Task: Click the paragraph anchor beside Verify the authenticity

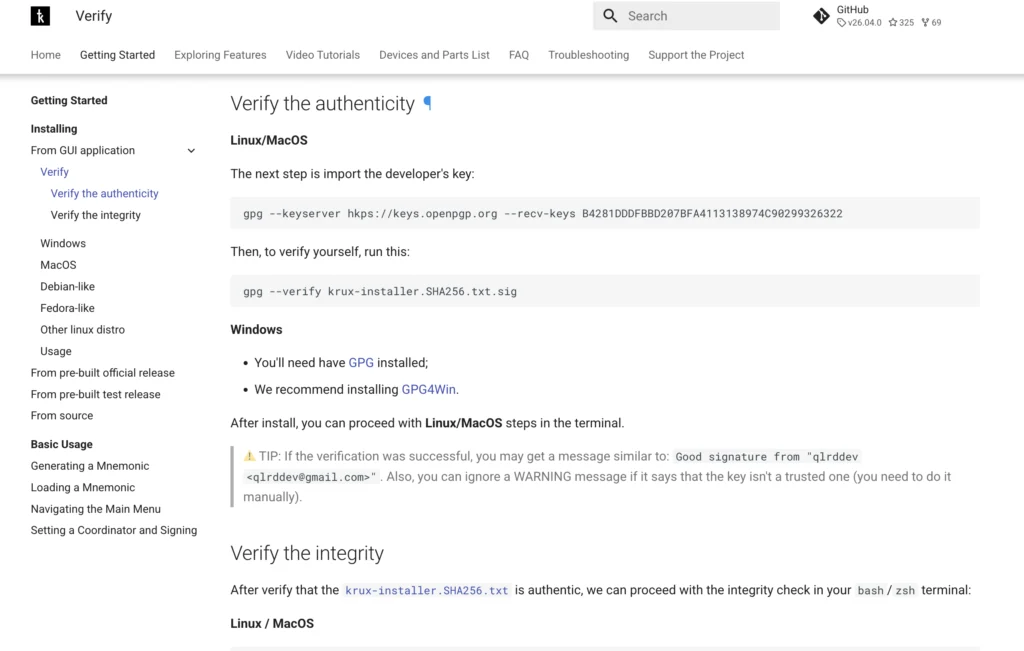Action: click(x=429, y=103)
